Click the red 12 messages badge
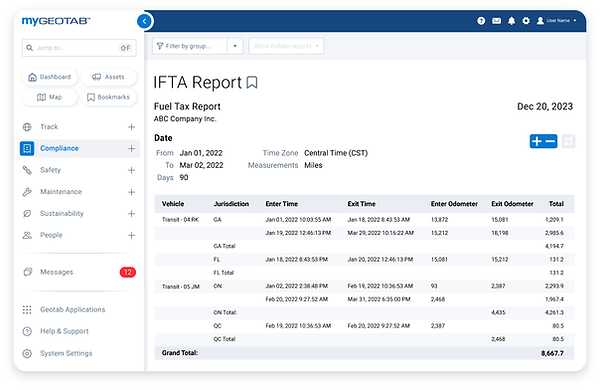Image resolution: width=600 pixels, height=390 pixels. [x=128, y=272]
